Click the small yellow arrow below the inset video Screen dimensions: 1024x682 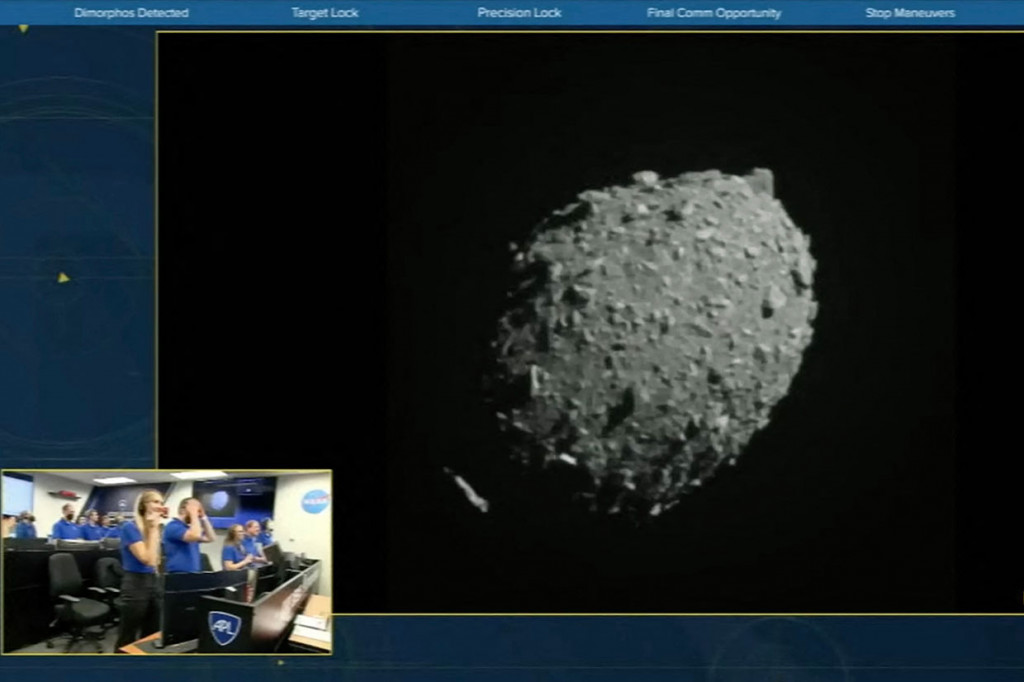281,663
